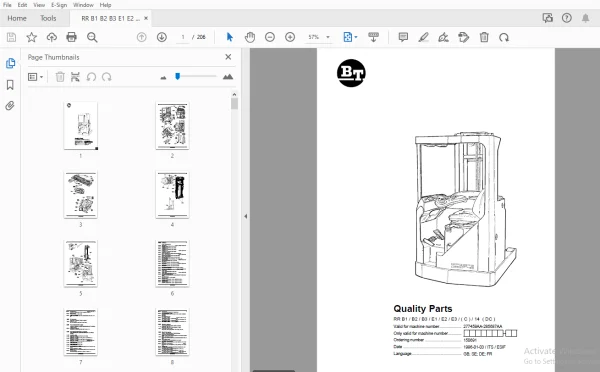Enlarge thumbnail size large mountain icon

point(228,77)
